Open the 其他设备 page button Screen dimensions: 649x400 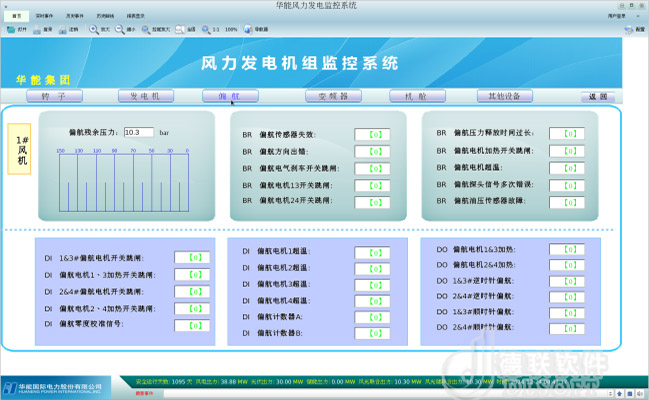503,97
